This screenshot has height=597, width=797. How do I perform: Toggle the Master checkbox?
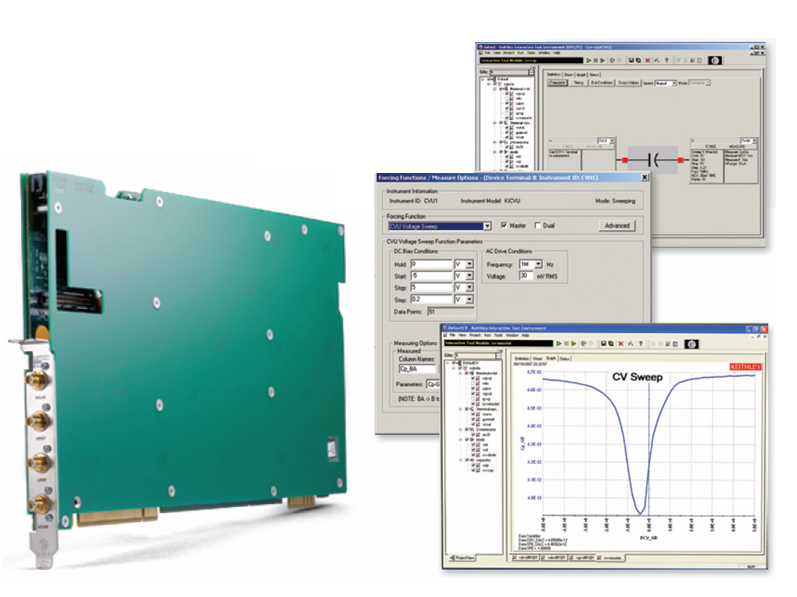504,226
